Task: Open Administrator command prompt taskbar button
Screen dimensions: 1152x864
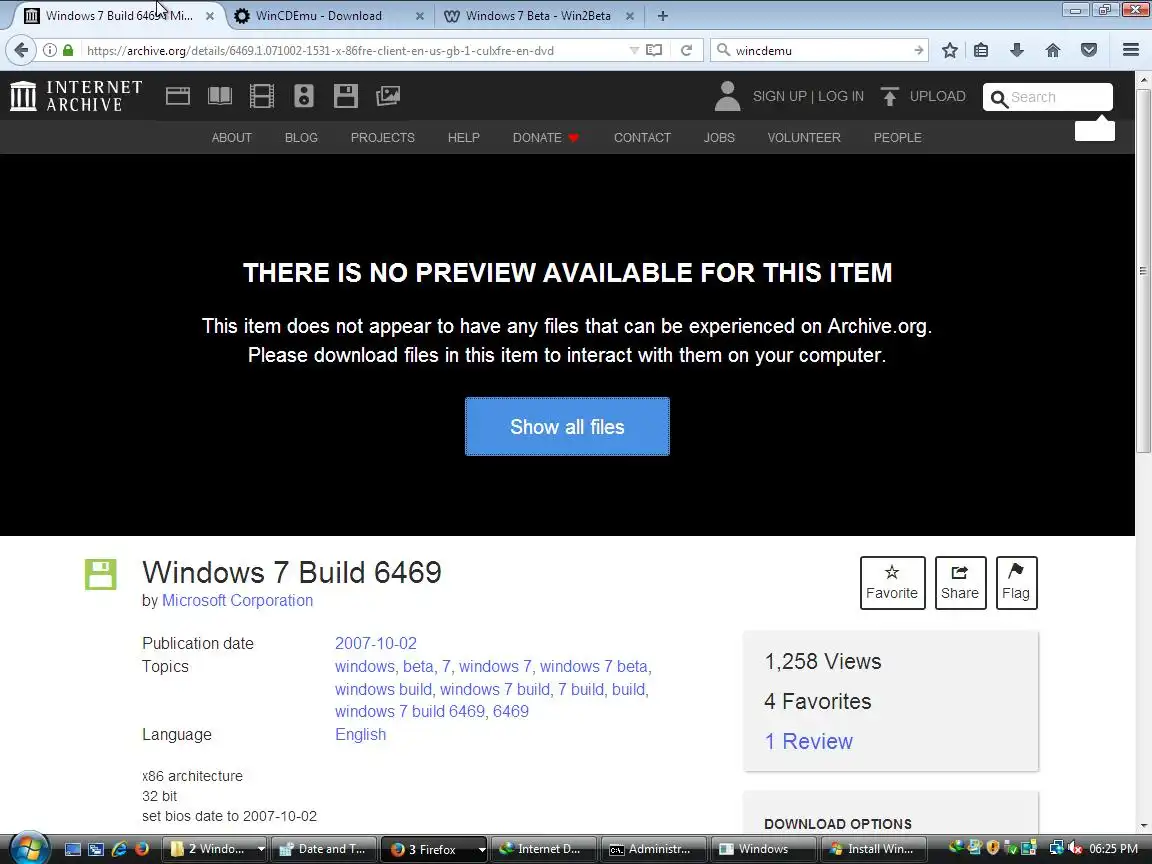Action: point(653,849)
